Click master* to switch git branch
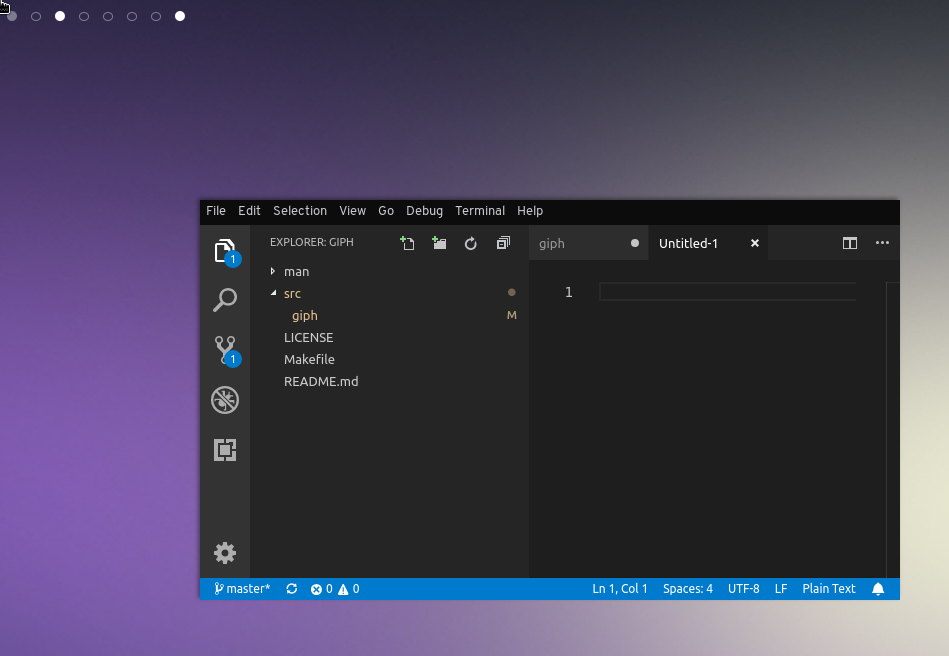 [x=243, y=588]
